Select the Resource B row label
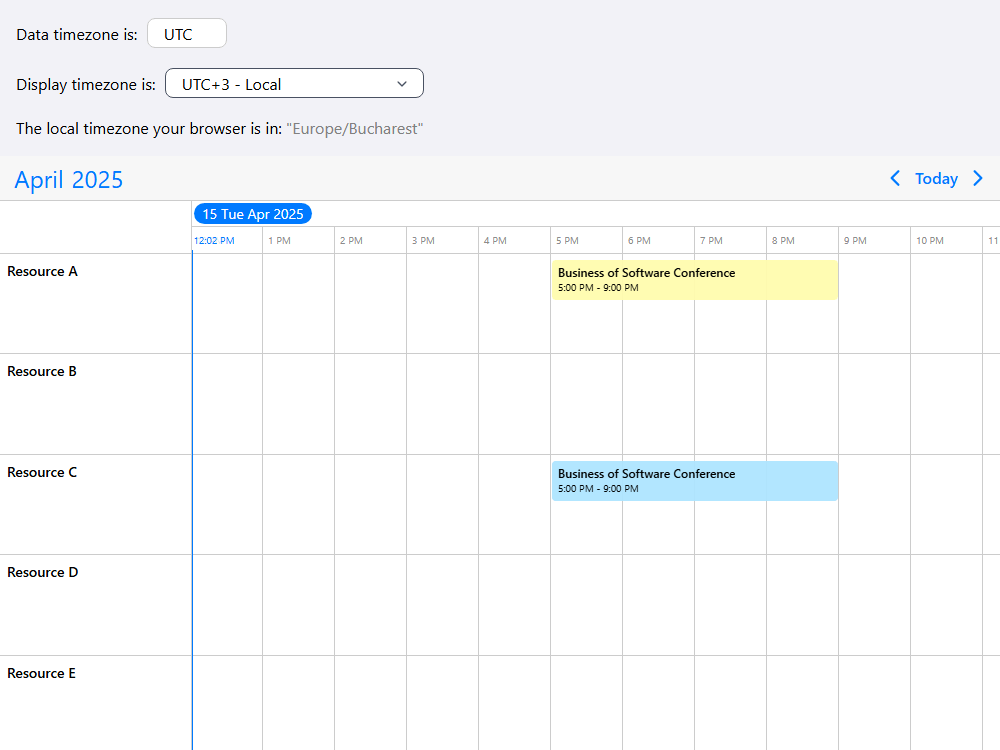This screenshot has height=750, width=1000. coord(42,372)
